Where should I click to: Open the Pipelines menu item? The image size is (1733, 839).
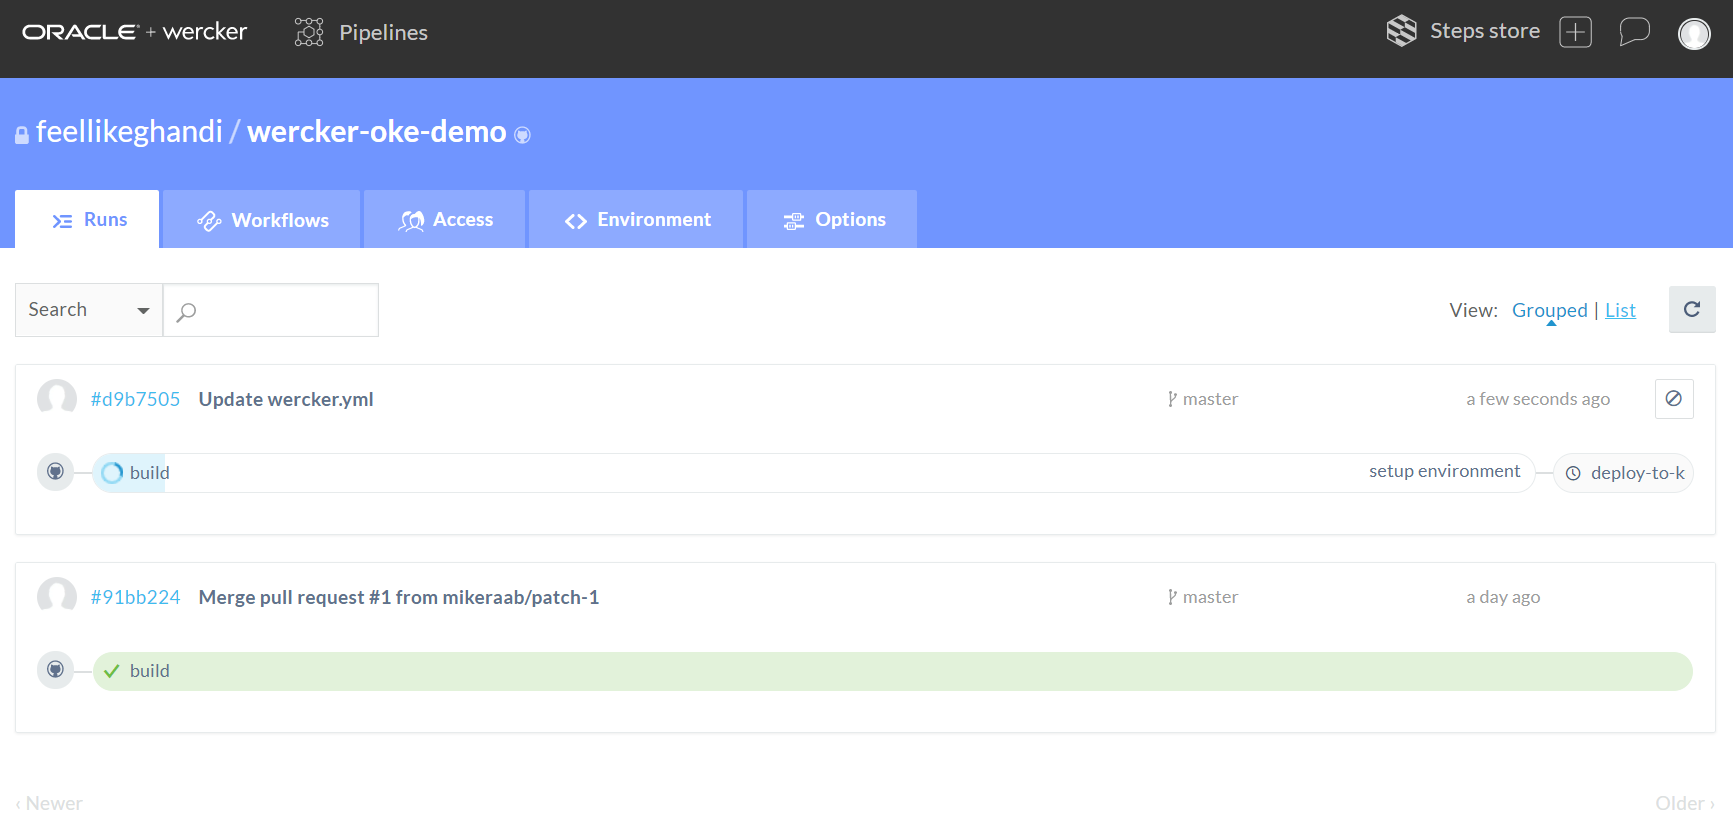coord(383,32)
